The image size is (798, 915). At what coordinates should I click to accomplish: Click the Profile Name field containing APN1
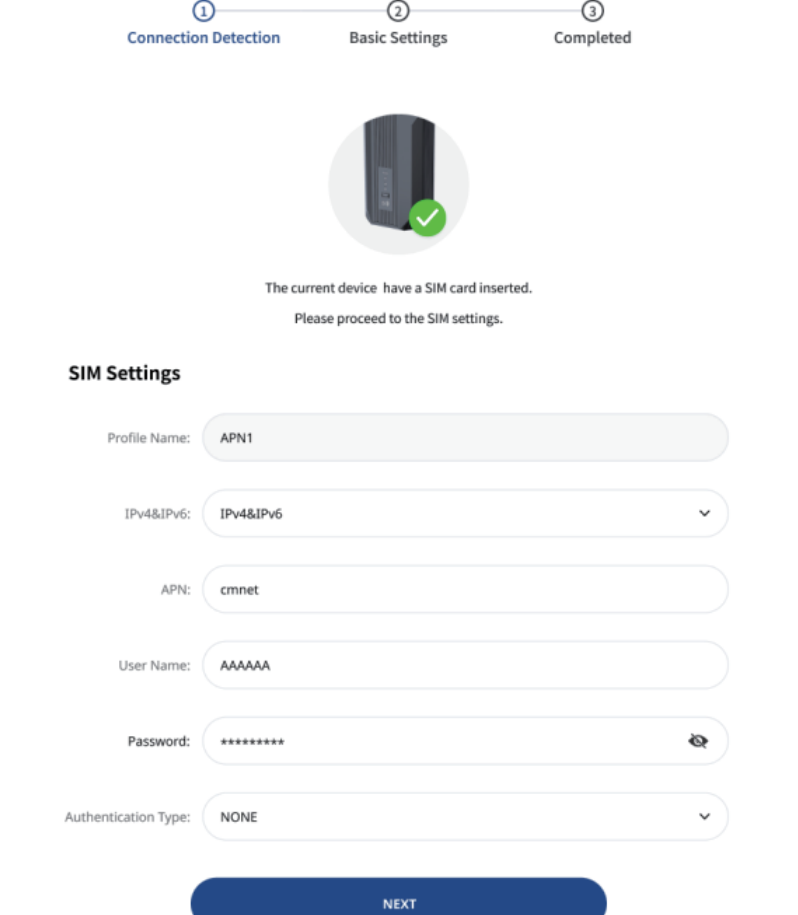465,437
